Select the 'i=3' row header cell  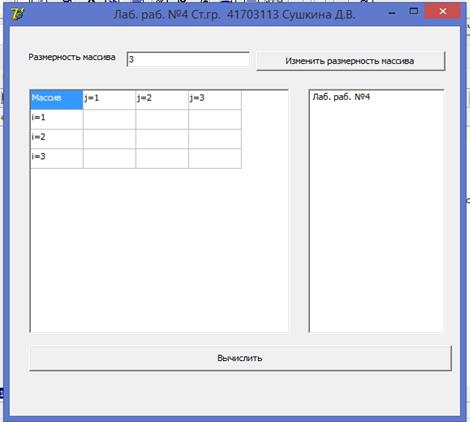(56, 158)
